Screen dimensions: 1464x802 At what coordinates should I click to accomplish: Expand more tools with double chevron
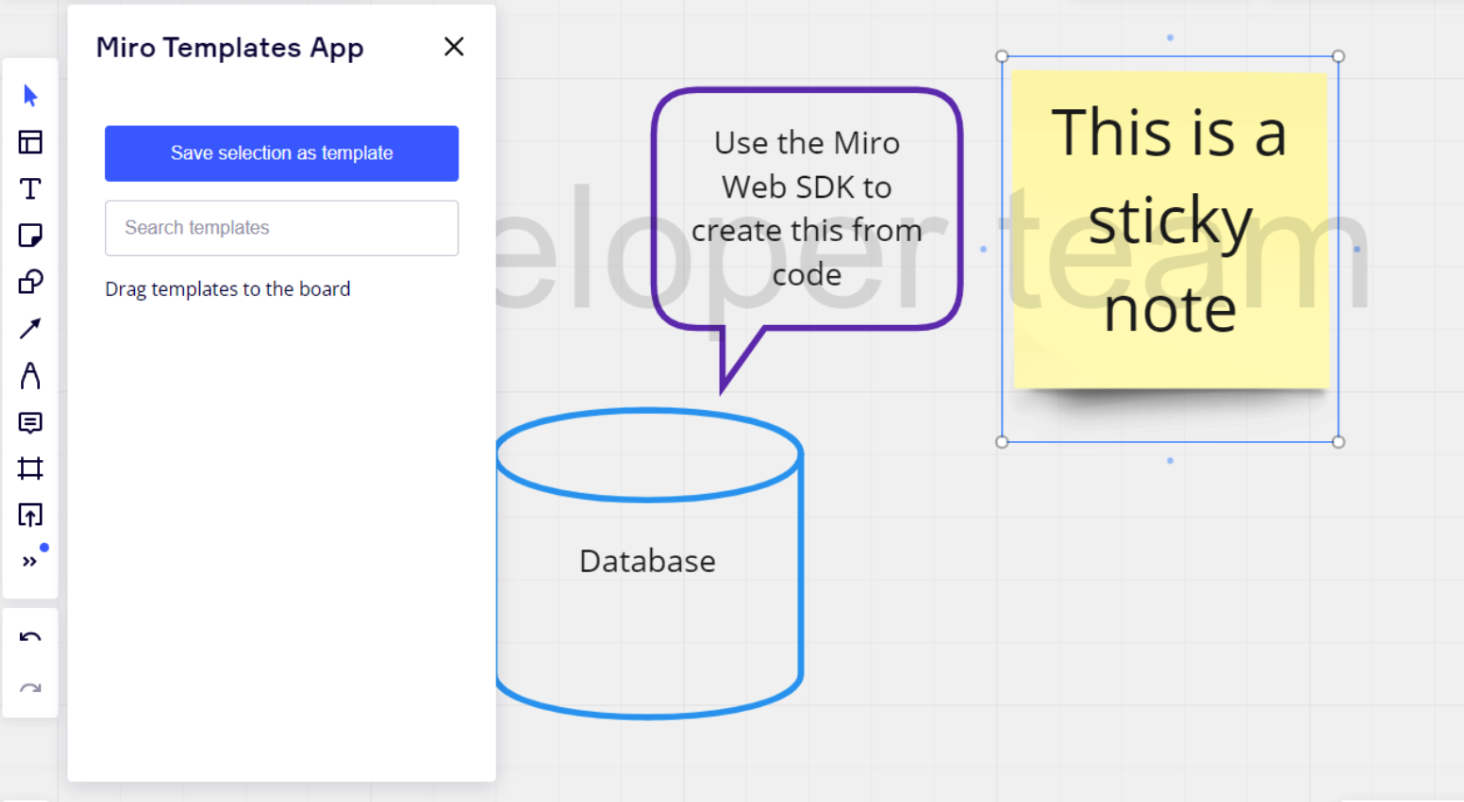click(x=30, y=561)
